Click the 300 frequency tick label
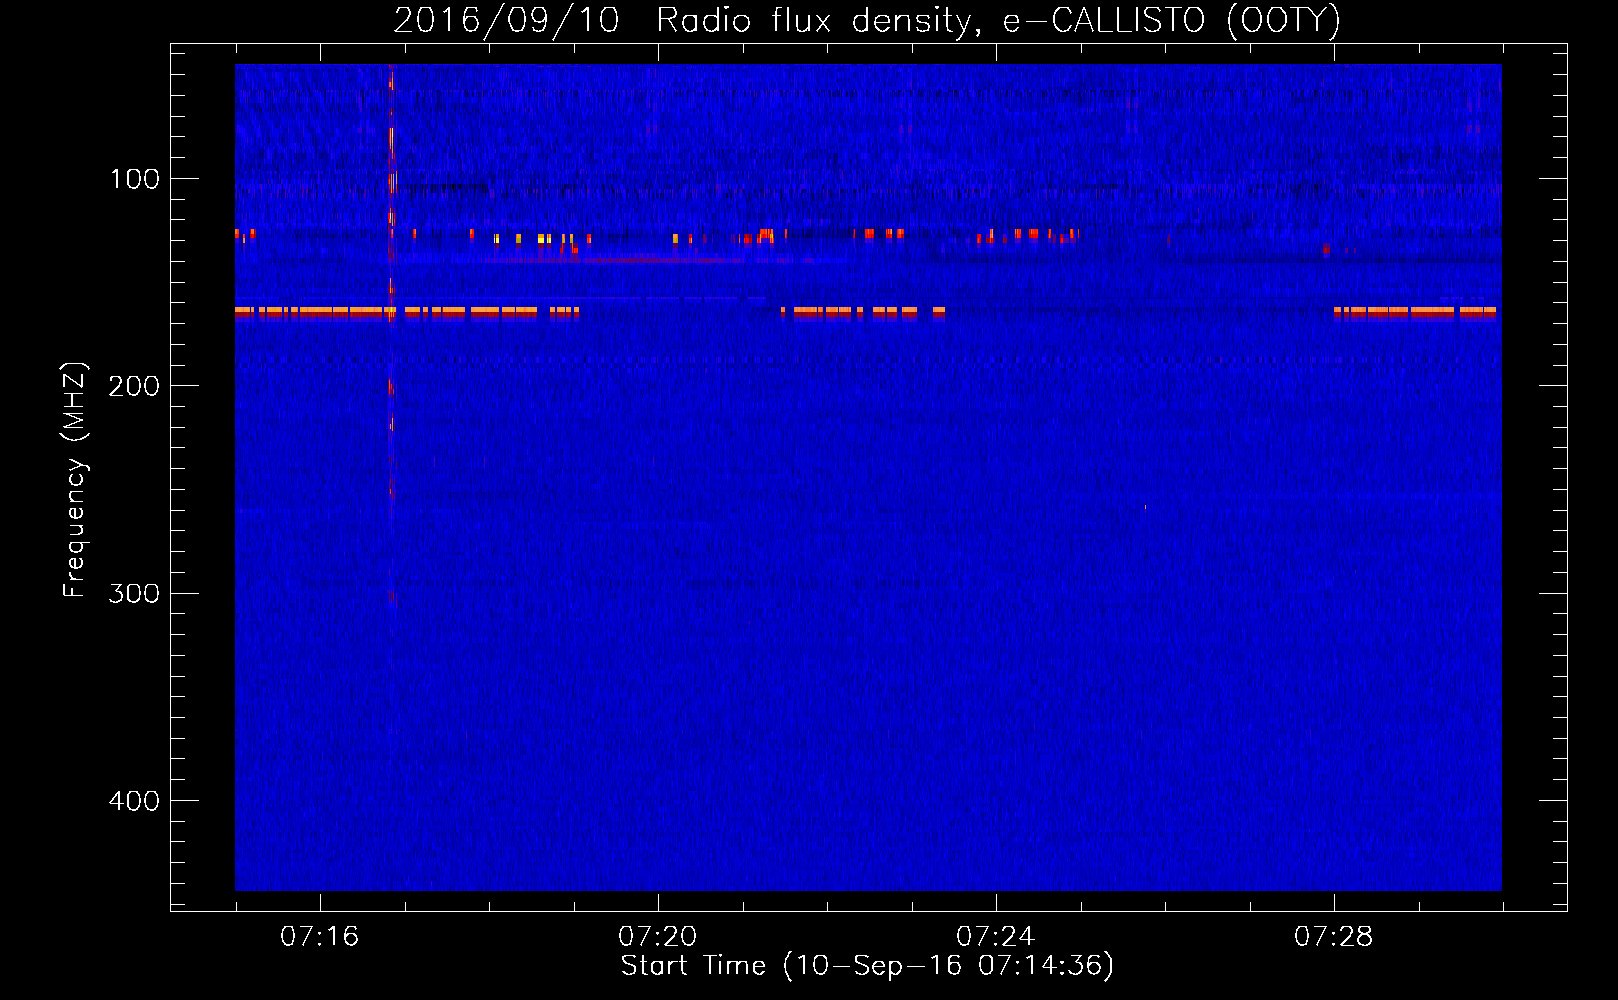Viewport: 1618px width, 1000px height. 134,593
